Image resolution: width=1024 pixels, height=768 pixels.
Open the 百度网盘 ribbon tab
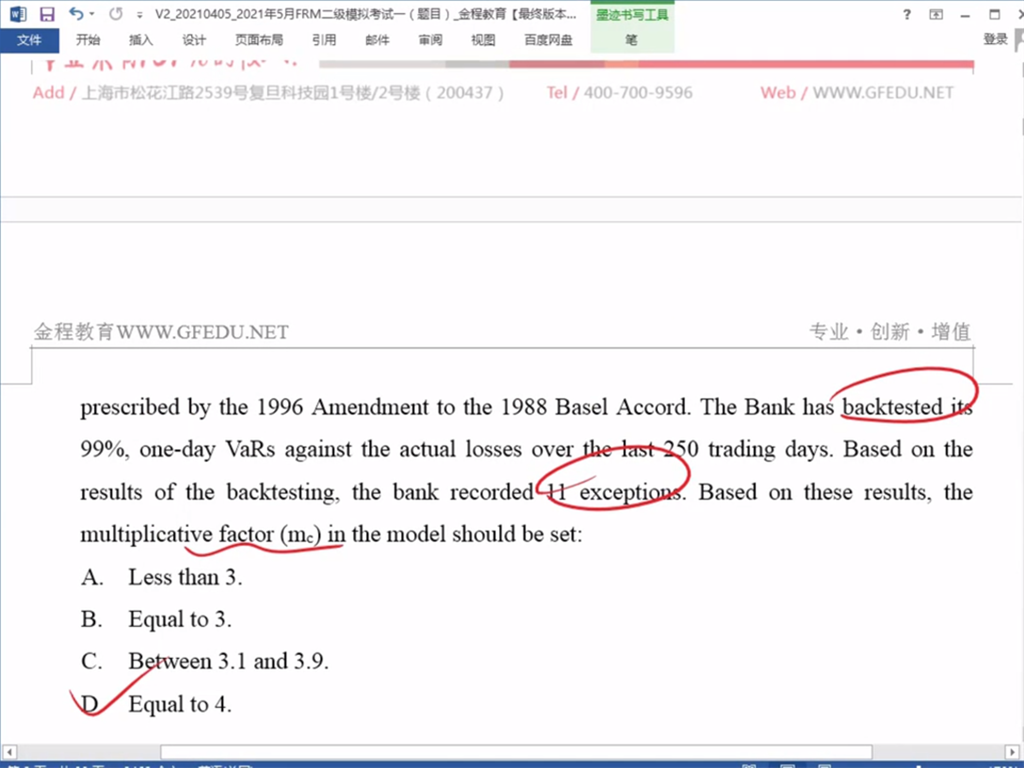pyautogui.click(x=548, y=40)
